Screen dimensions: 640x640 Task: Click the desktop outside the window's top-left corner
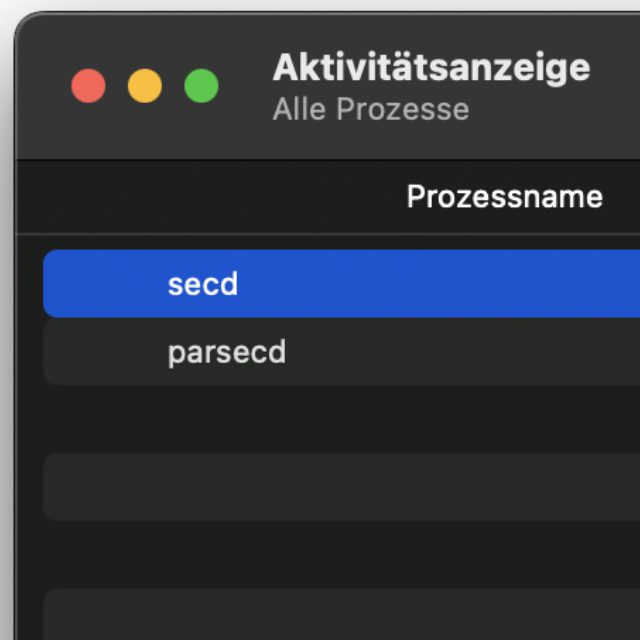coord(6,6)
